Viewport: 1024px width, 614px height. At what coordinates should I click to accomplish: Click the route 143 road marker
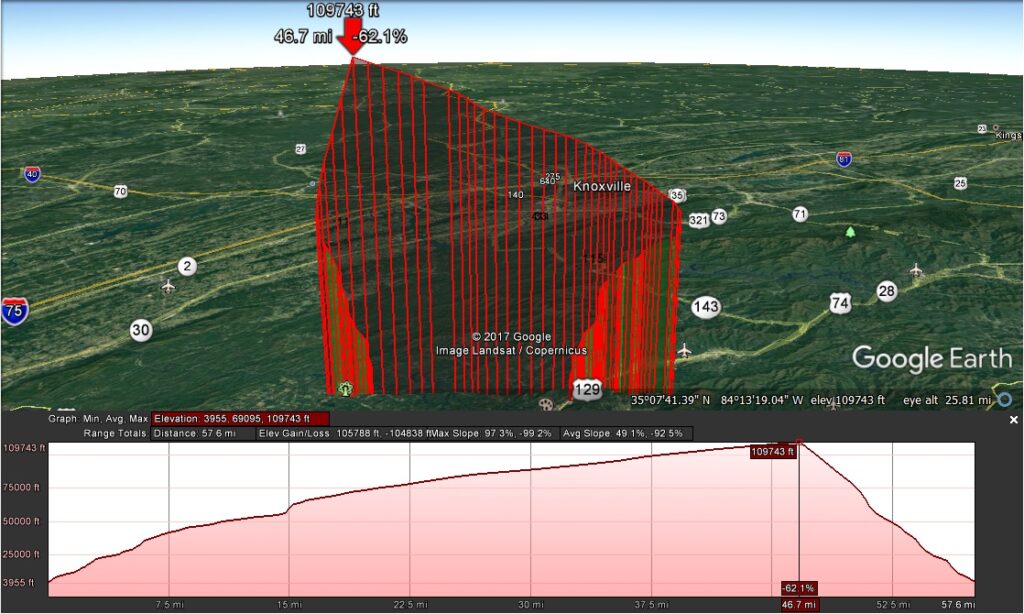tap(705, 306)
